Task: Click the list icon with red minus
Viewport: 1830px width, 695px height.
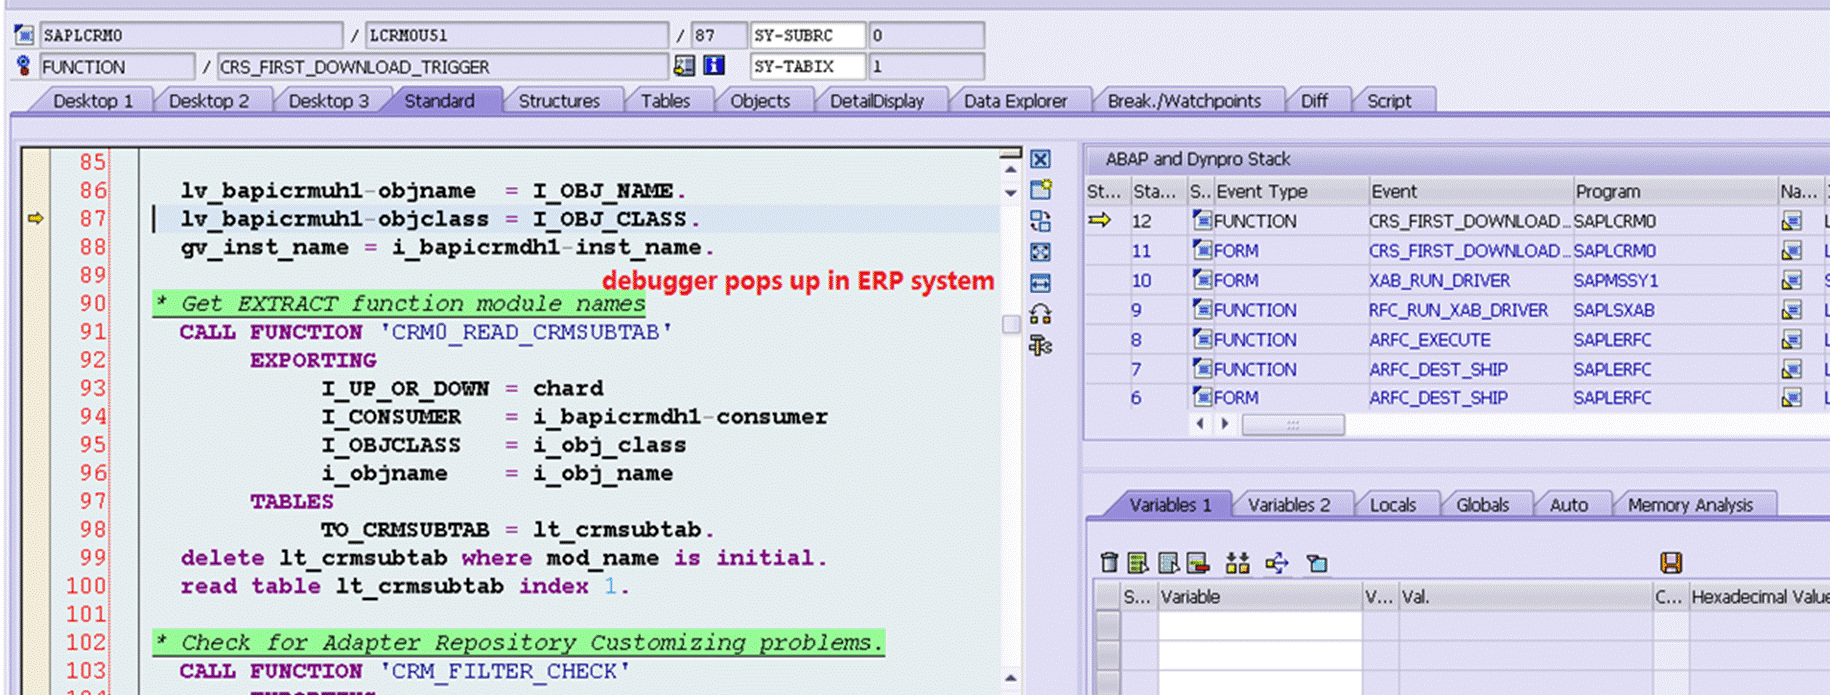Action: click(1198, 563)
